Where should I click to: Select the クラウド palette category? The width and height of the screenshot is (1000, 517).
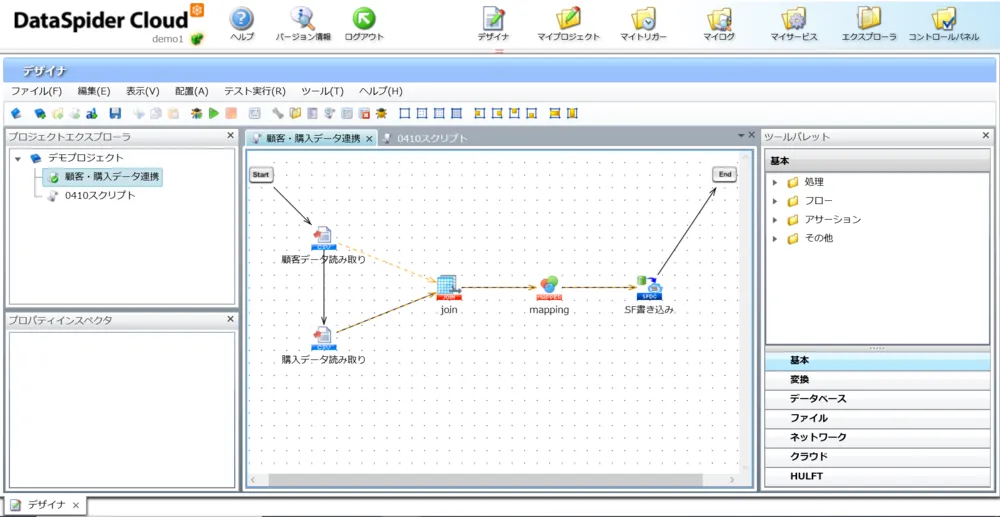[x=876, y=456]
